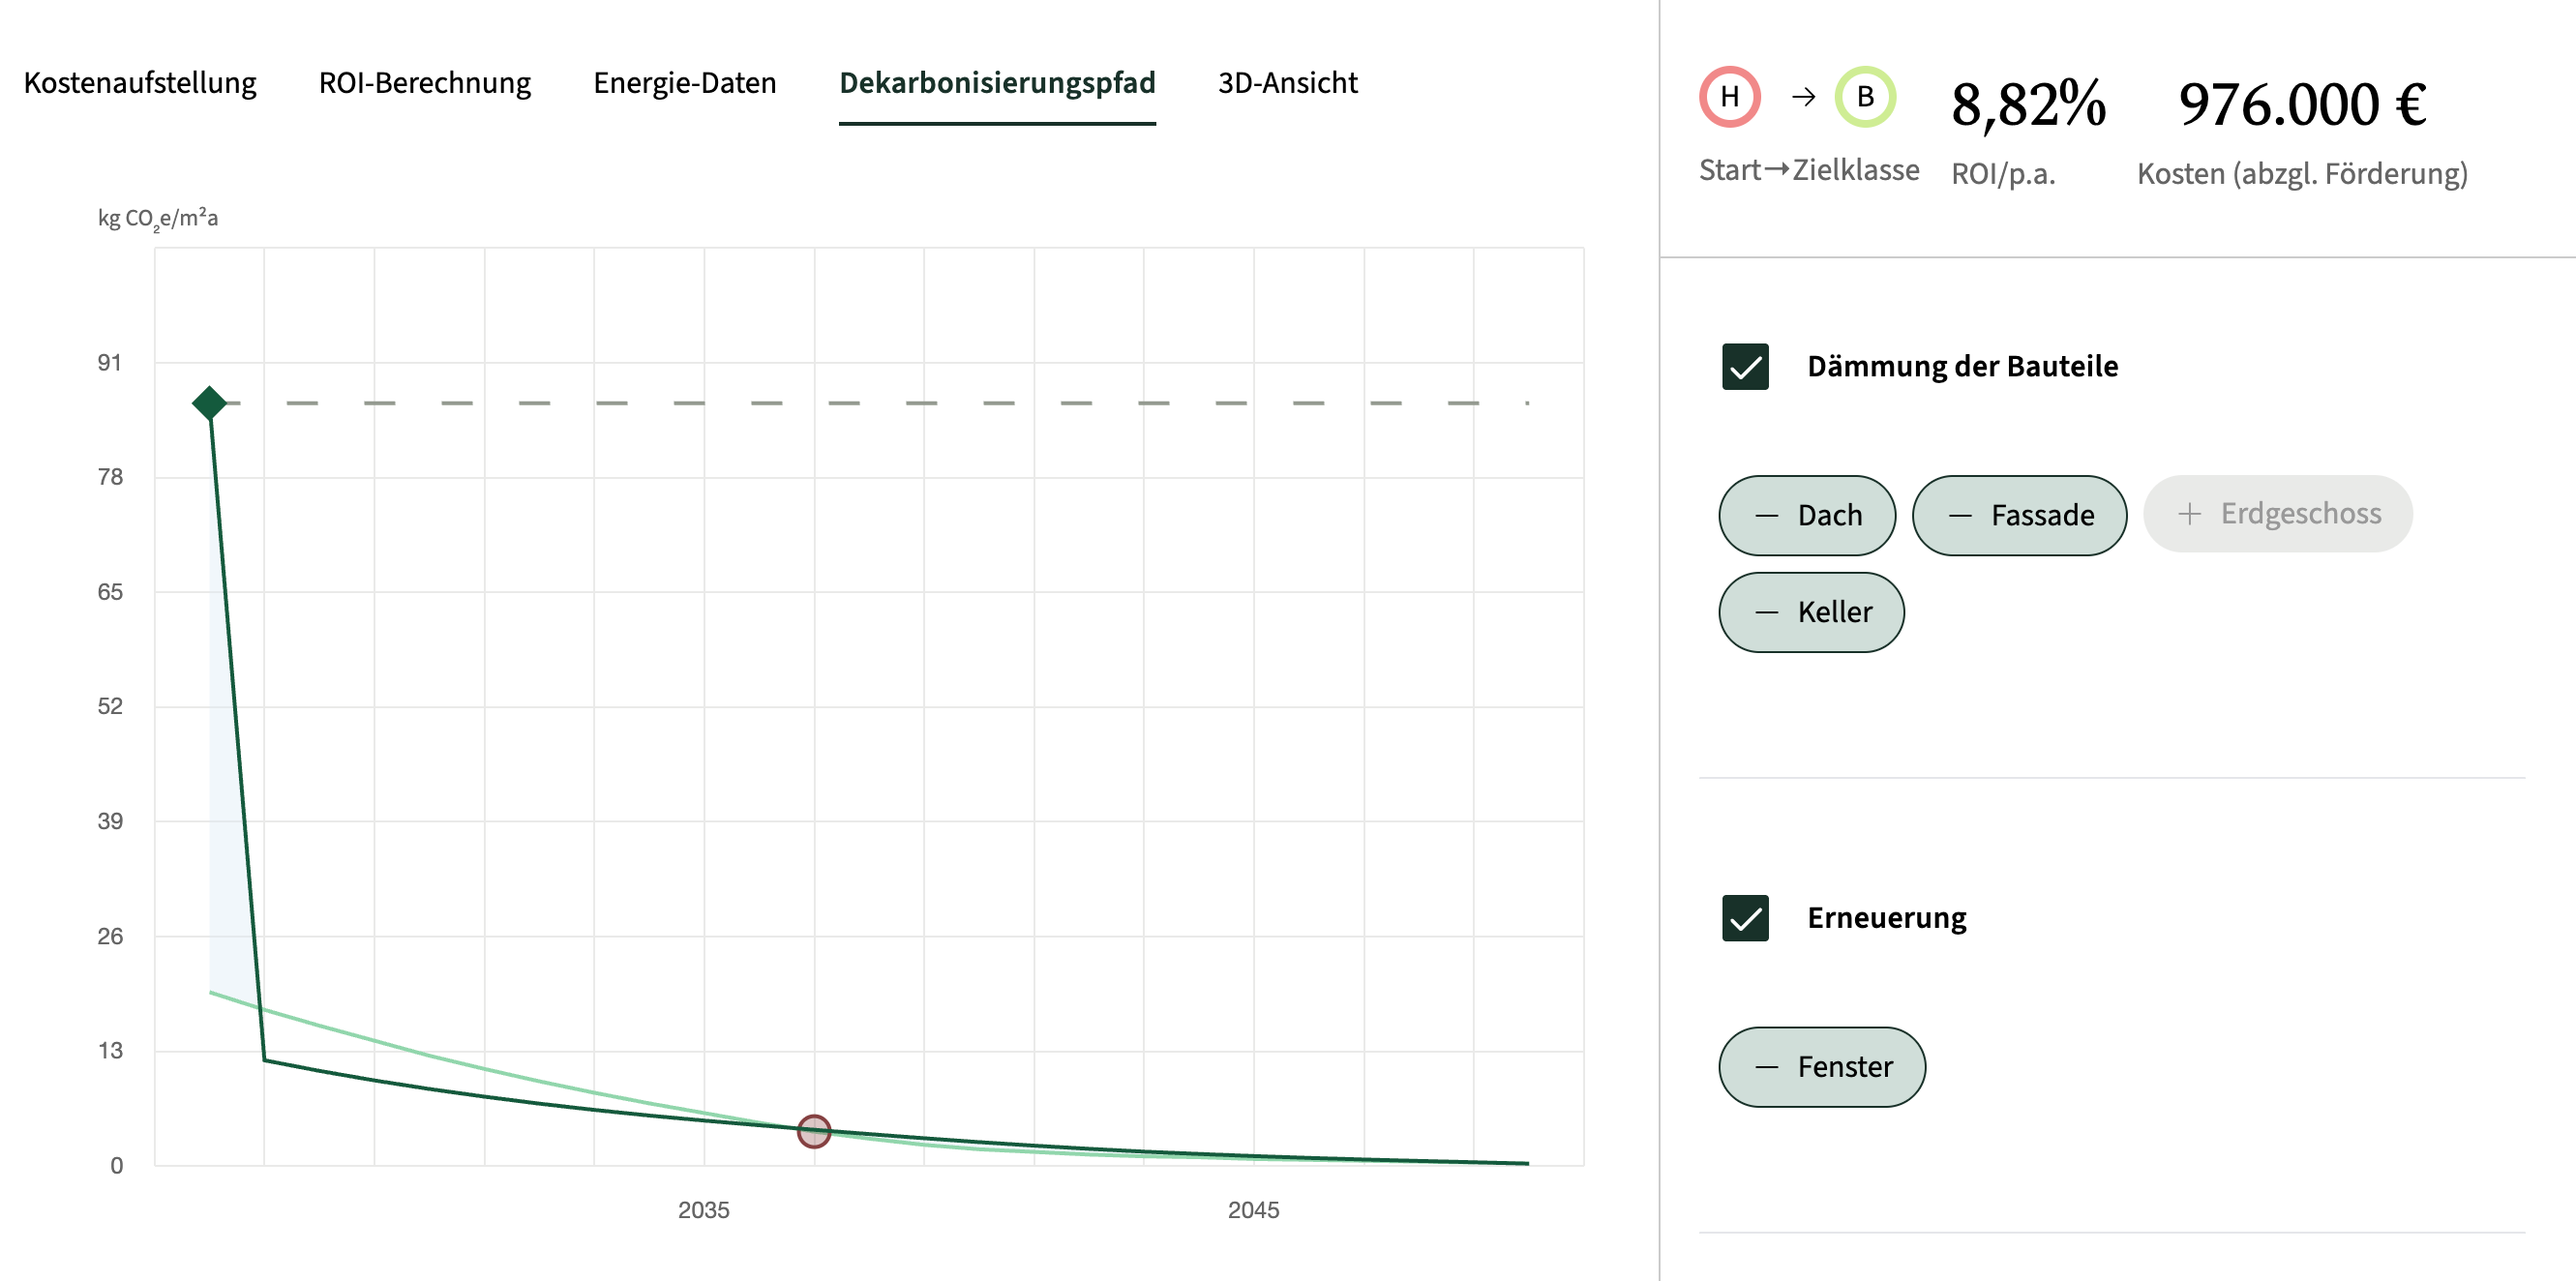
Task: Remove the Keller insulation chip
Action: tap(1811, 612)
